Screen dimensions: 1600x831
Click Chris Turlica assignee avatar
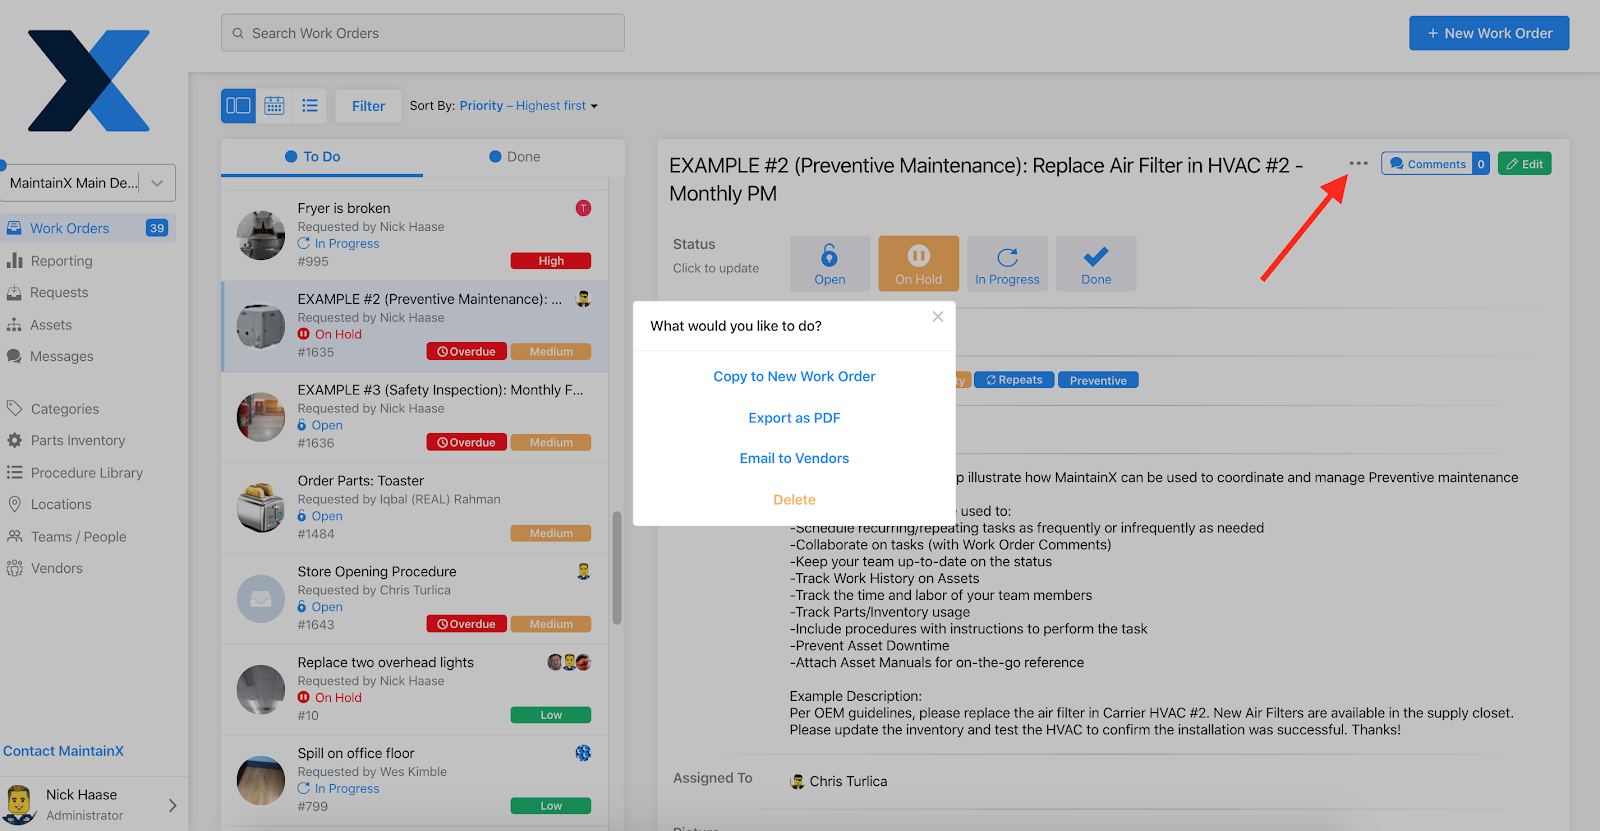pyautogui.click(x=797, y=782)
